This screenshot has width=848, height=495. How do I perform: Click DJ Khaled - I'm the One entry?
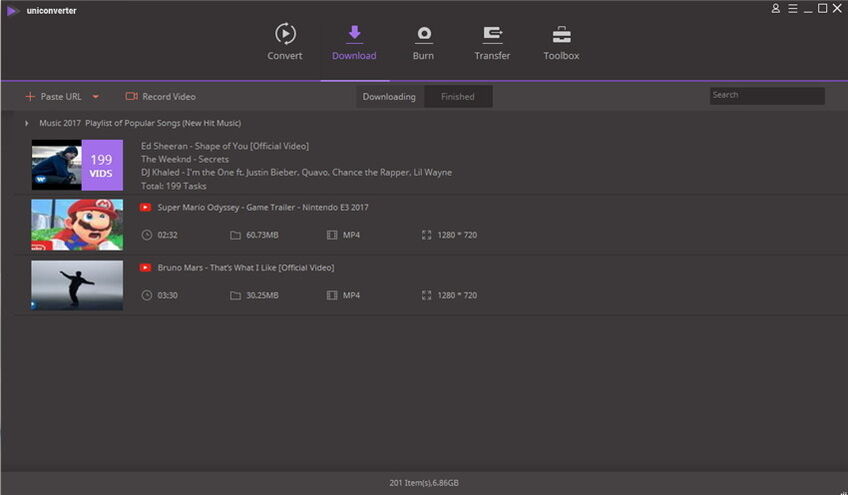click(x=296, y=173)
